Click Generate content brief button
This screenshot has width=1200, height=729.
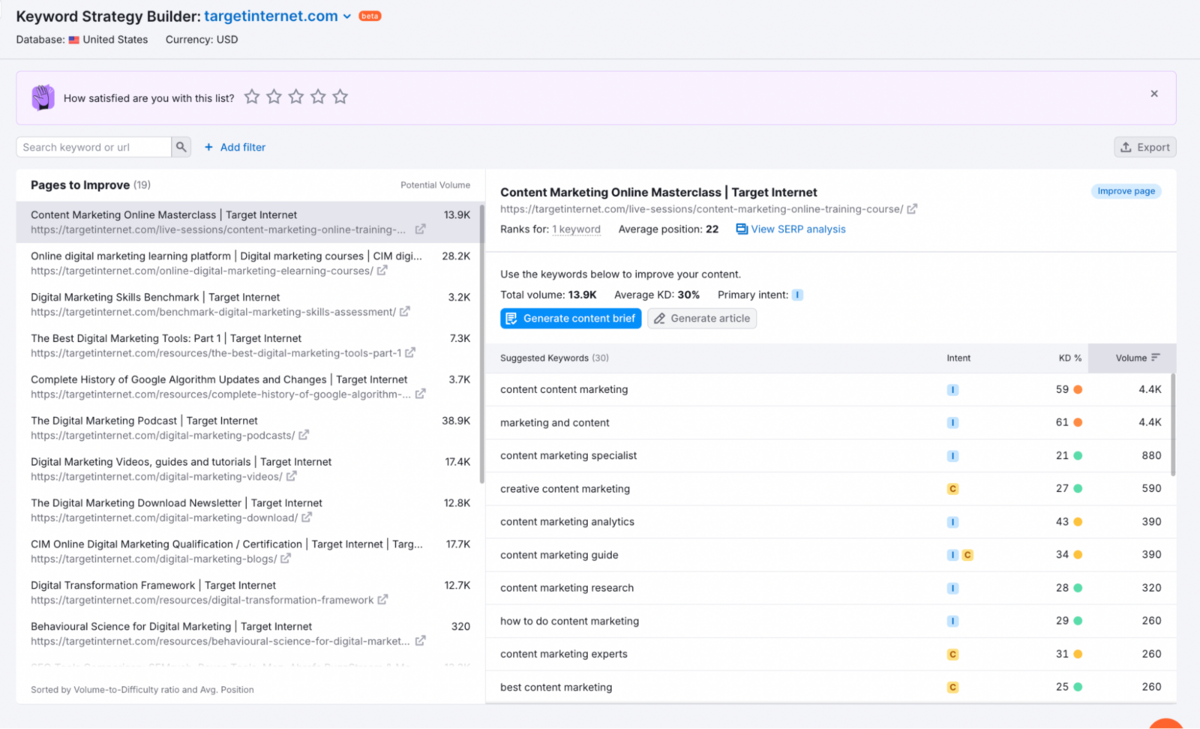coord(571,318)
